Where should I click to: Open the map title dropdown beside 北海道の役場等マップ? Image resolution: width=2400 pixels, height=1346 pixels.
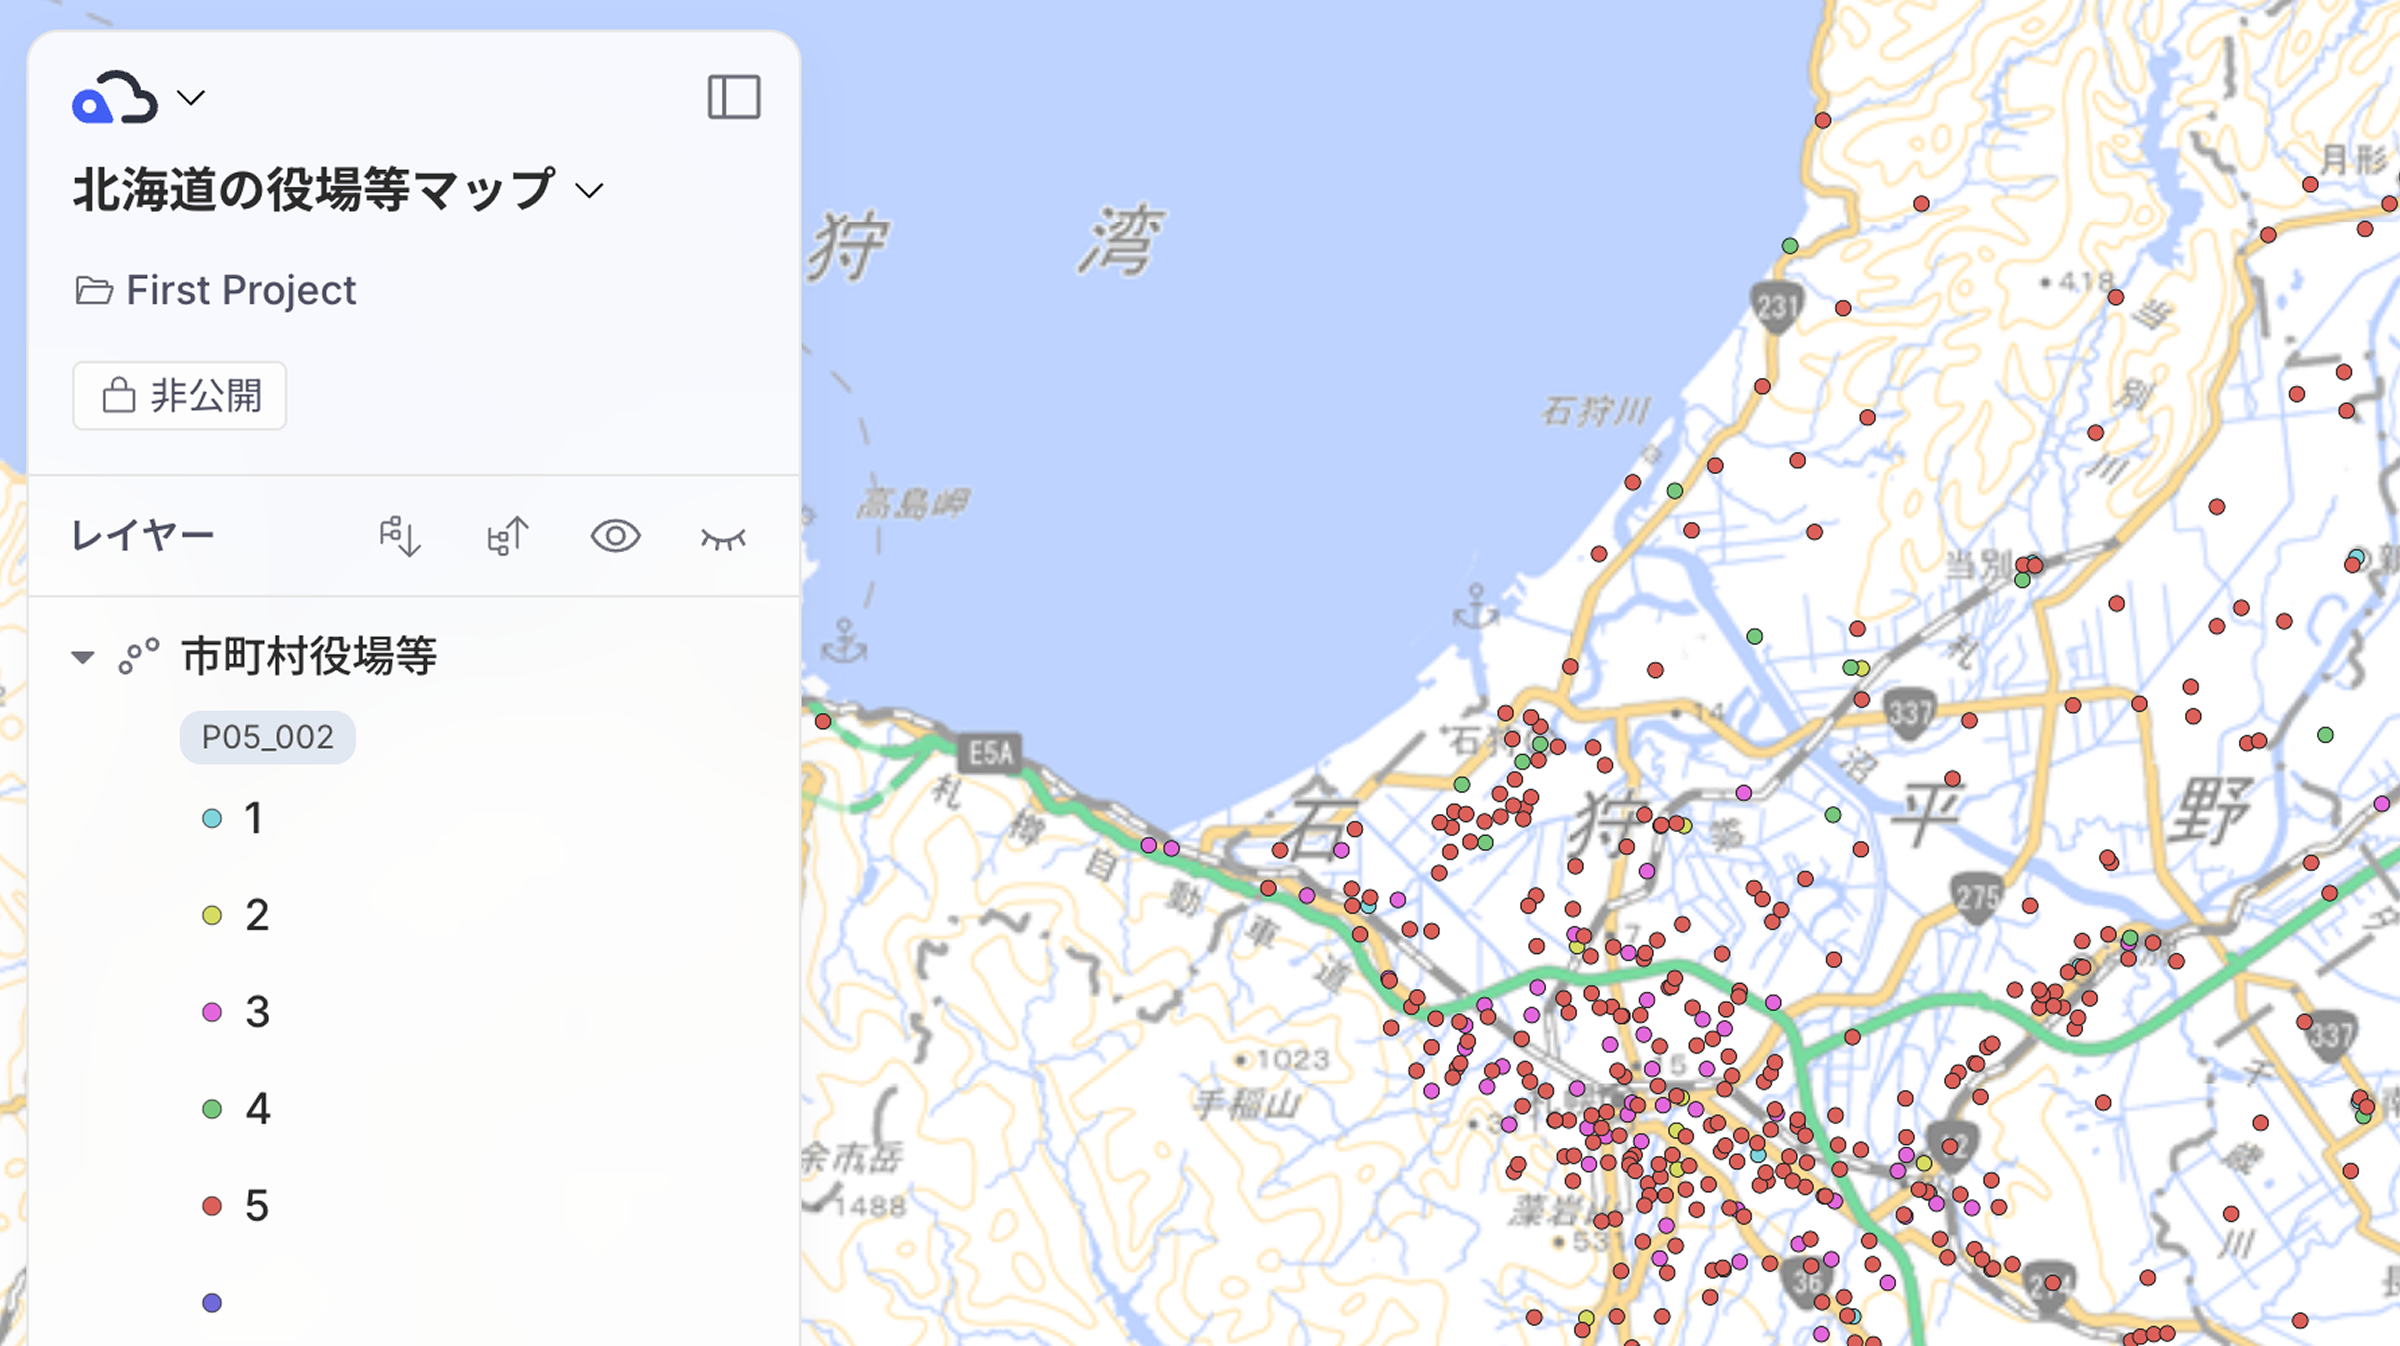(590, 190)
